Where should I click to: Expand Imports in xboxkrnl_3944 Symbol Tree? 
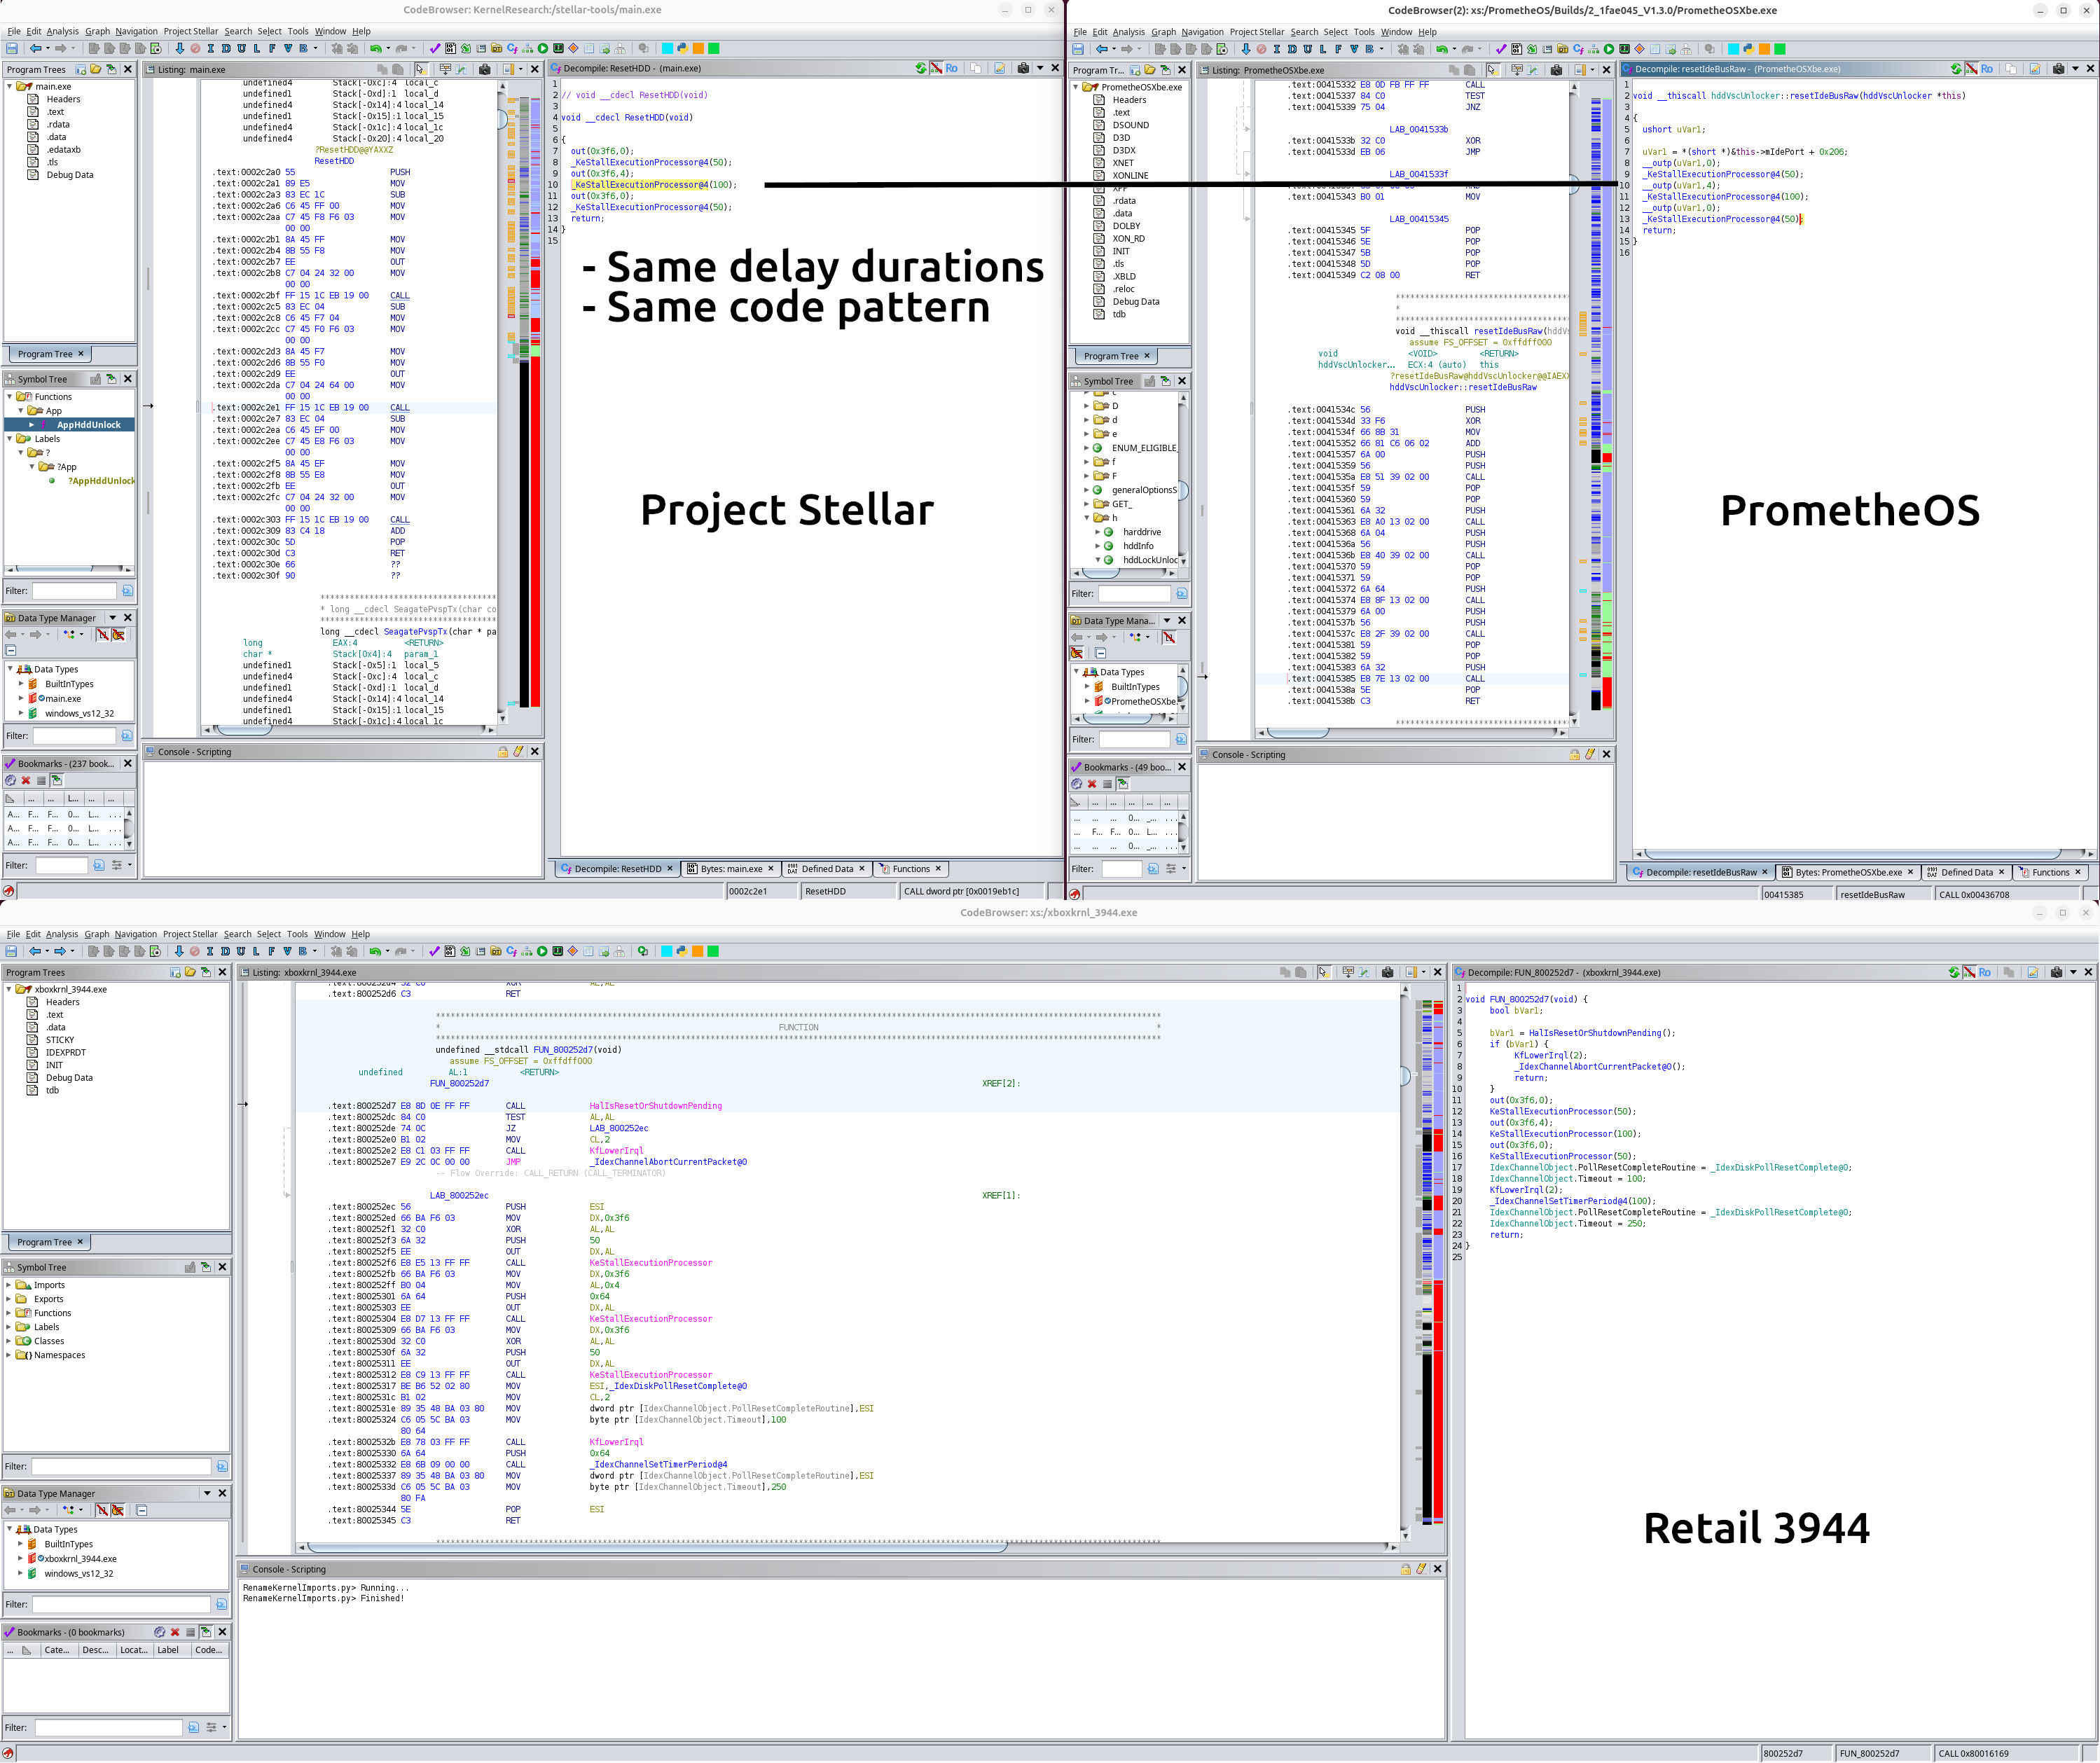(9, 1285)
